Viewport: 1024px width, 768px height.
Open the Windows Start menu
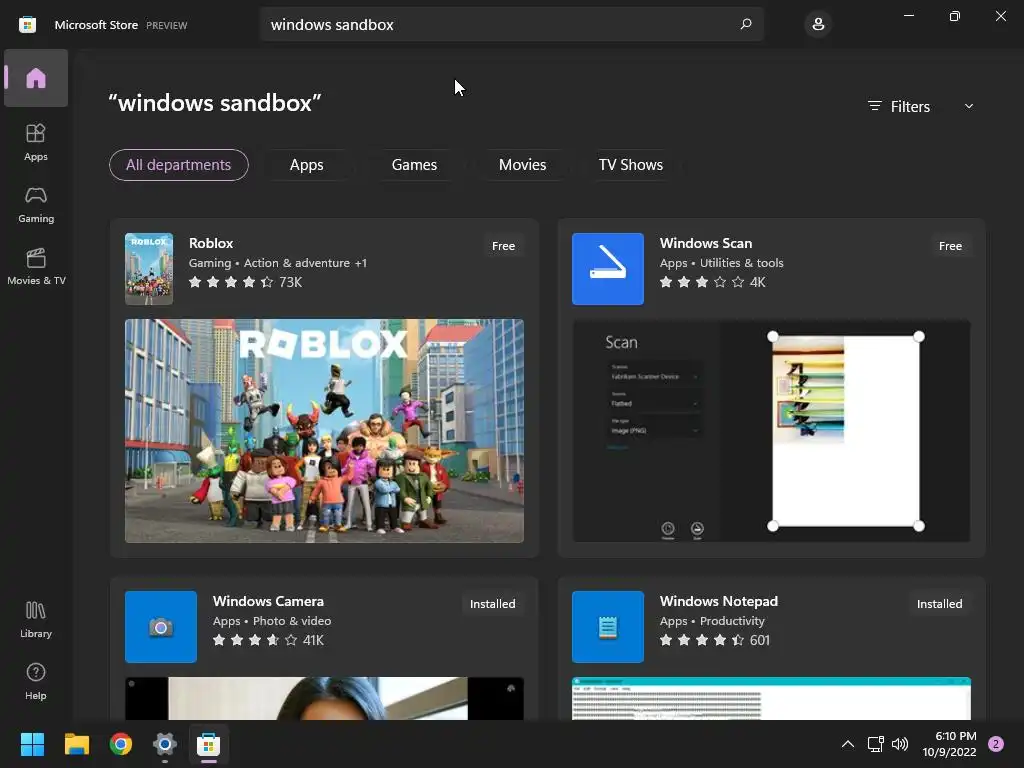coord(32,744)
